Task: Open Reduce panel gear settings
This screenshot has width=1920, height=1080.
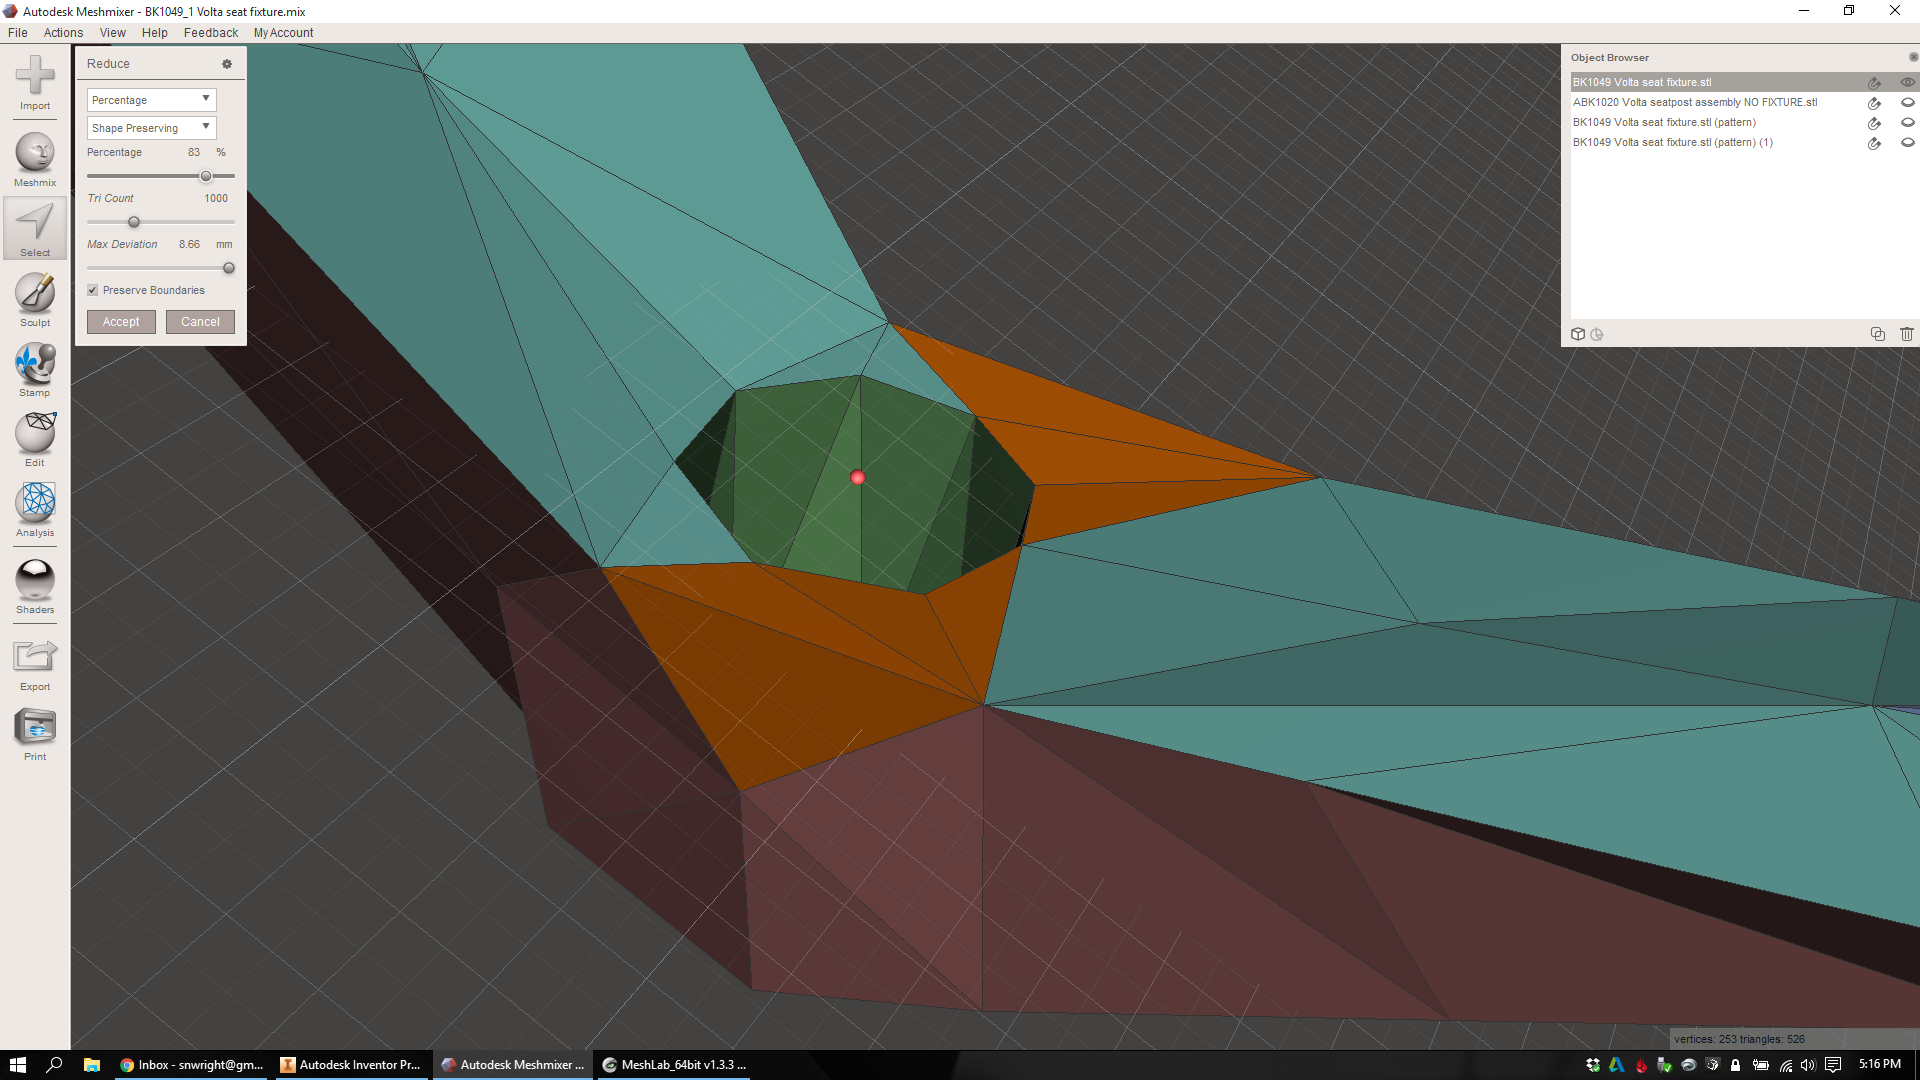Action: click(227, 64)
